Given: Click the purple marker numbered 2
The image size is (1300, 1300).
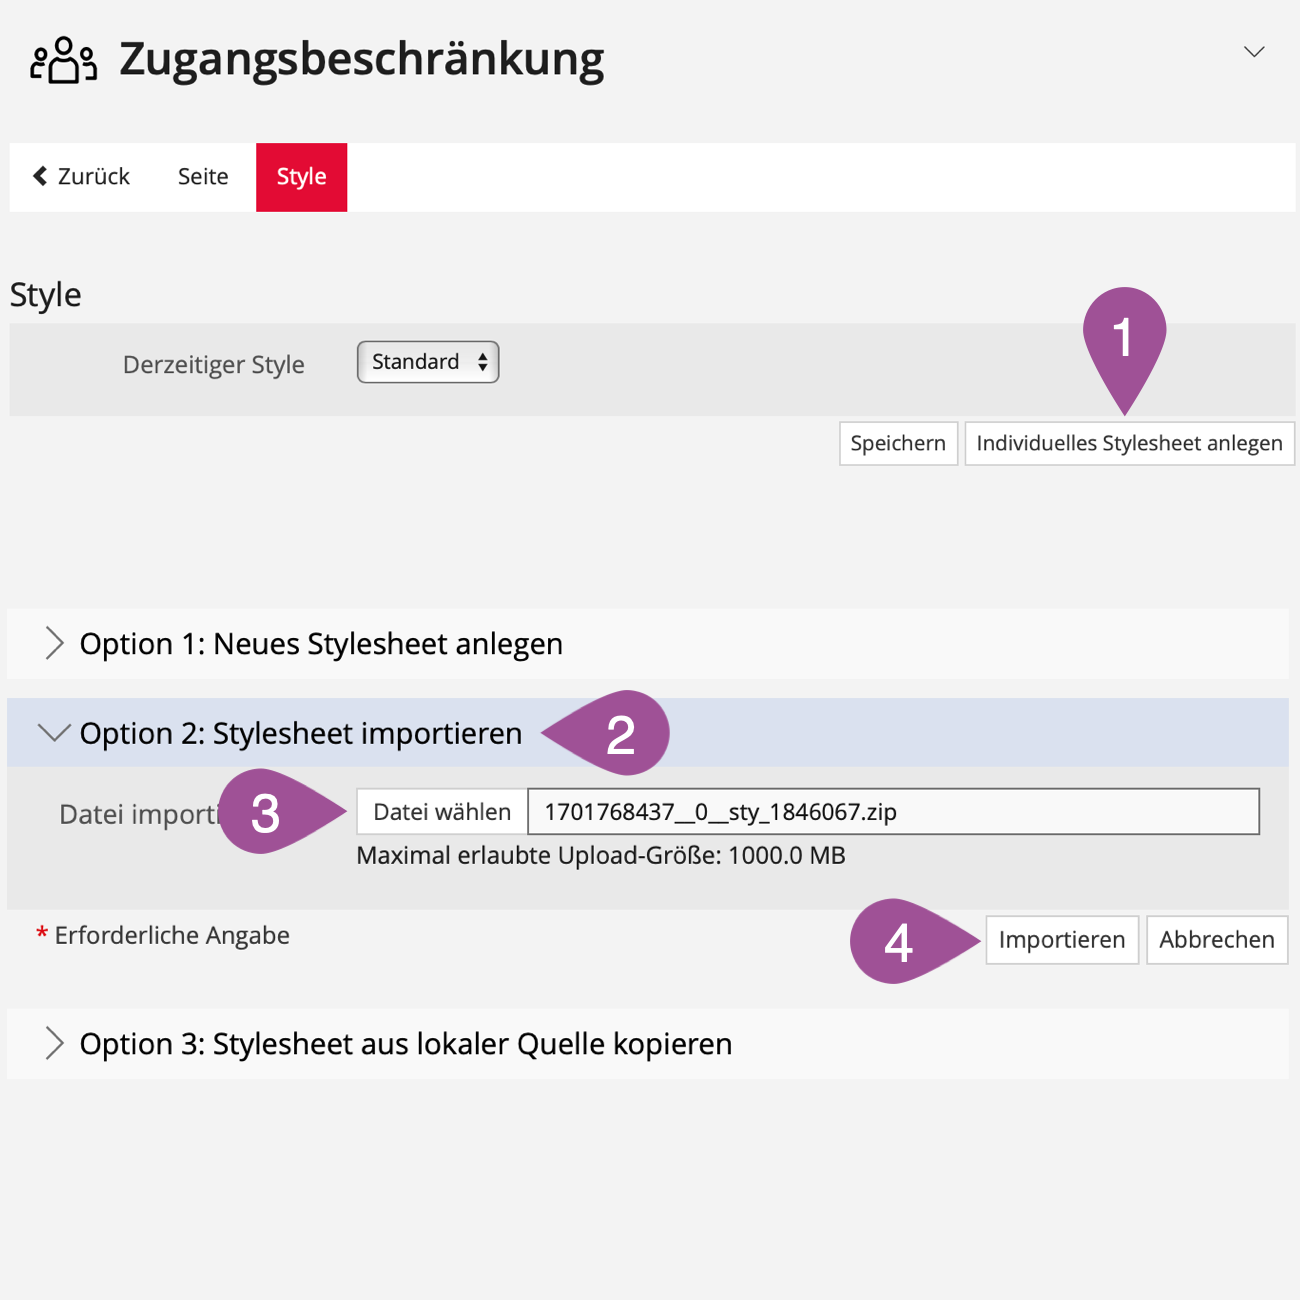Looking at the screenshot, I should 618,734.
